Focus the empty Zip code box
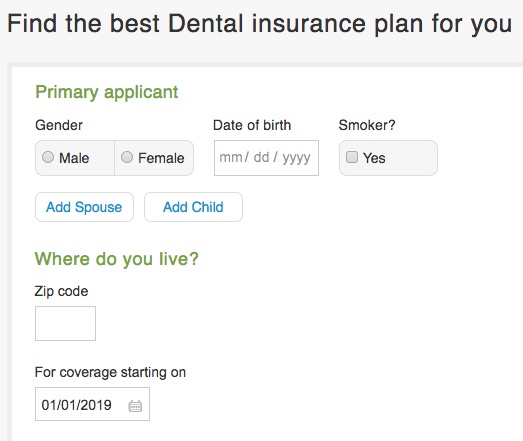Image resolution: width=523 pixels, height=441 pixels. coord(65,323)
